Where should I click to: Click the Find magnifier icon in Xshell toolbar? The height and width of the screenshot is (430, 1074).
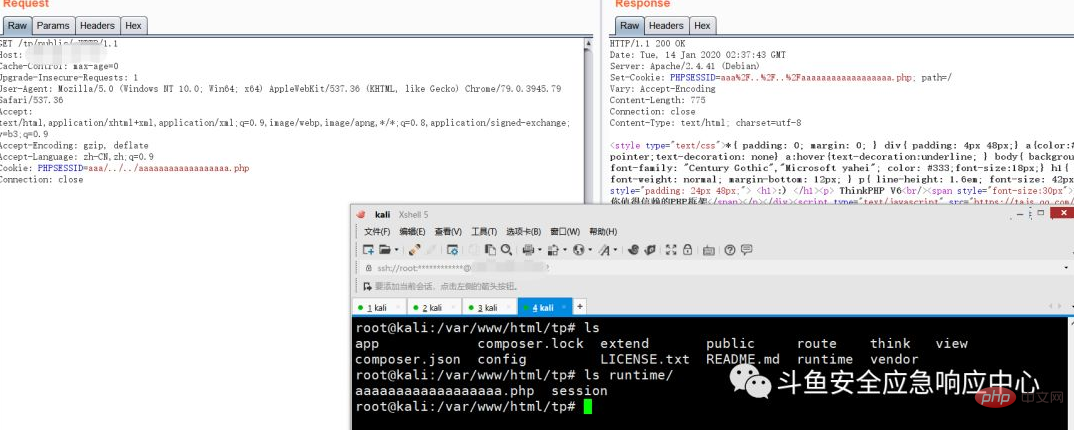point(506,249)
